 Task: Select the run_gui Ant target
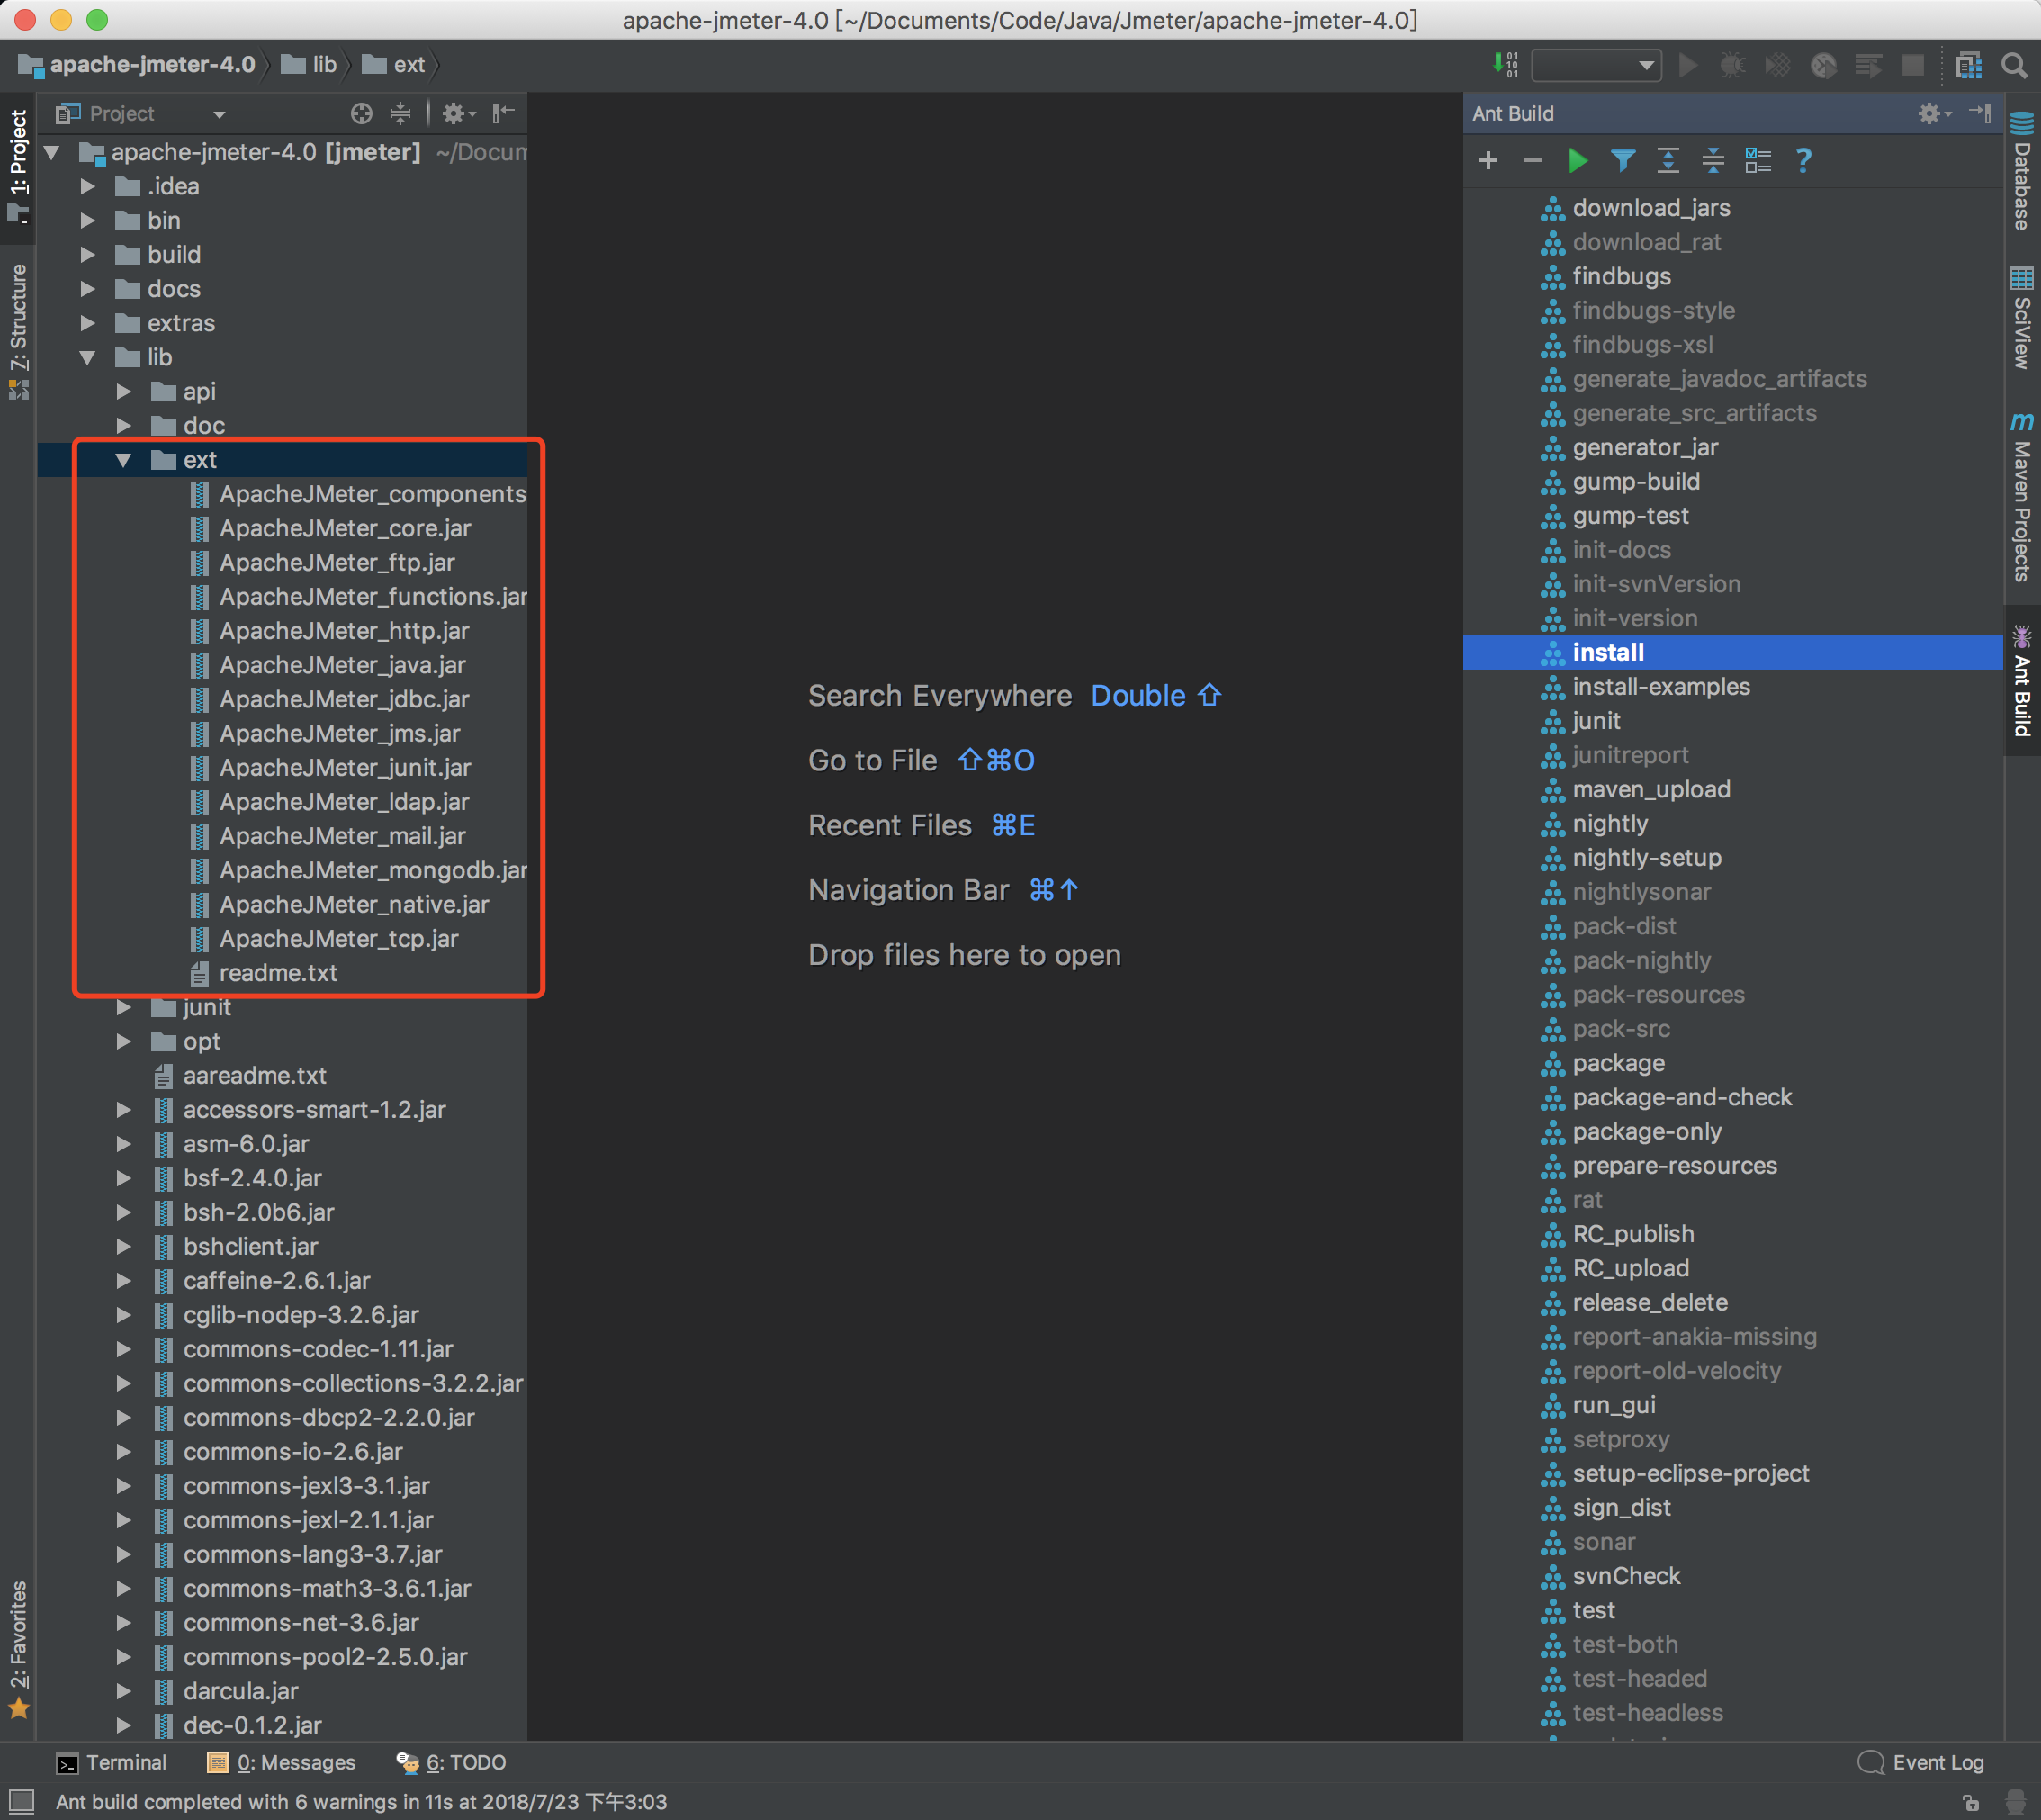pos(1614,1405)
